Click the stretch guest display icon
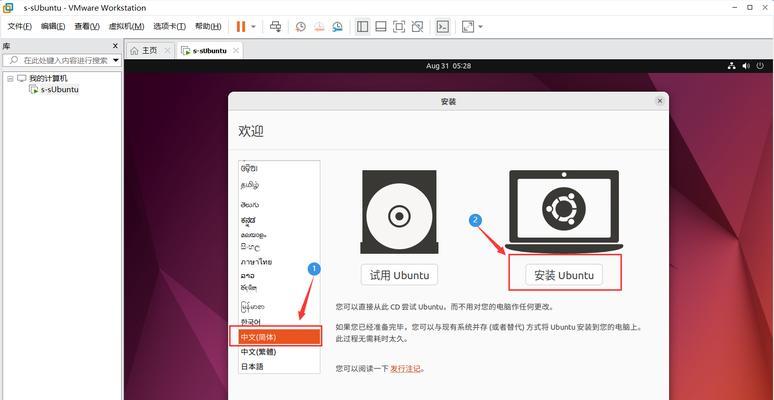 [467, 27]
